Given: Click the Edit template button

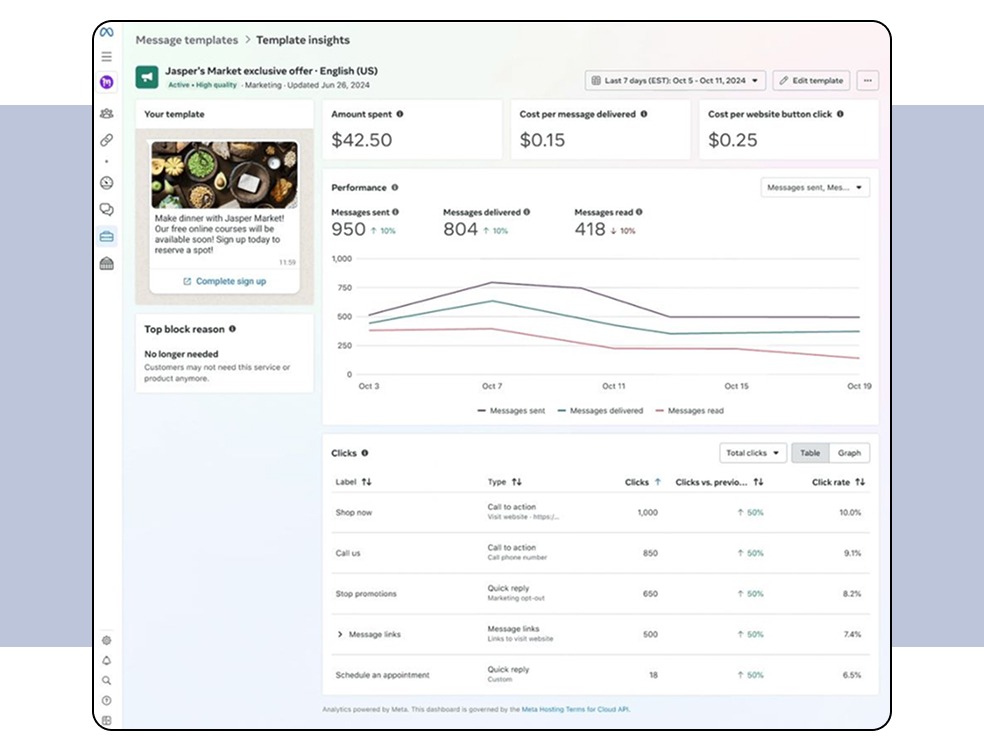Looking at the screenshot, I should (x=811, y=80).
